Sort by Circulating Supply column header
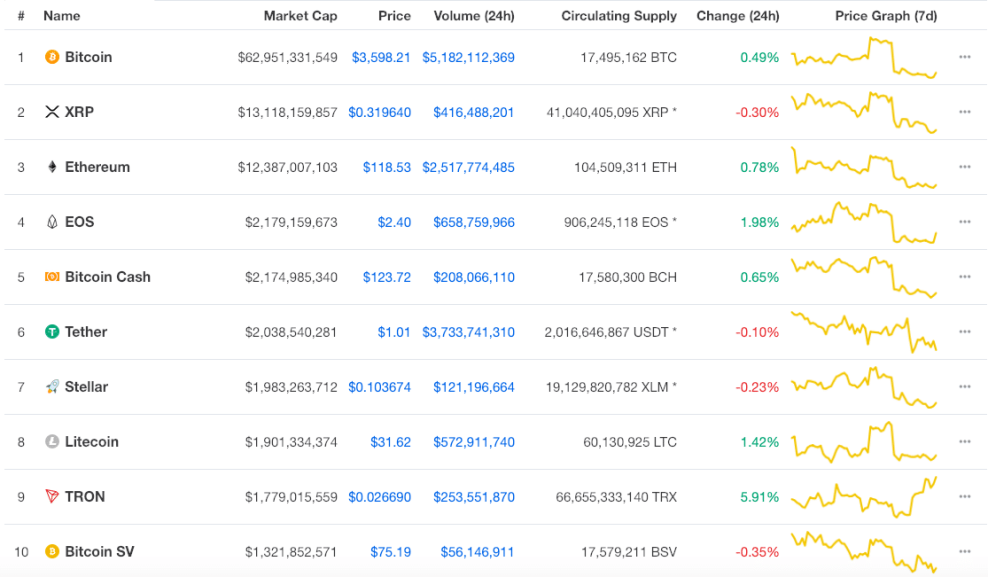The width and height of the screenshot is (988, 577). tap(619, 16)
